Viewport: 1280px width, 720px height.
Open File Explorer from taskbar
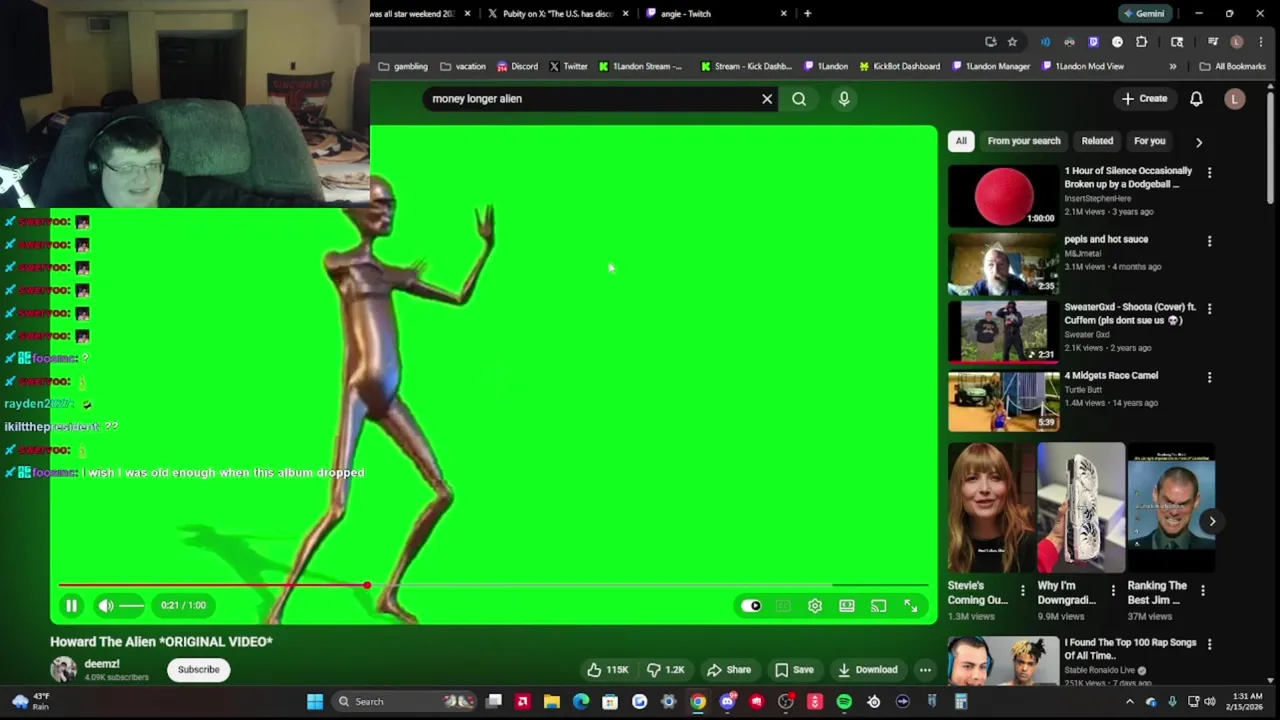[x=552, y=702]
